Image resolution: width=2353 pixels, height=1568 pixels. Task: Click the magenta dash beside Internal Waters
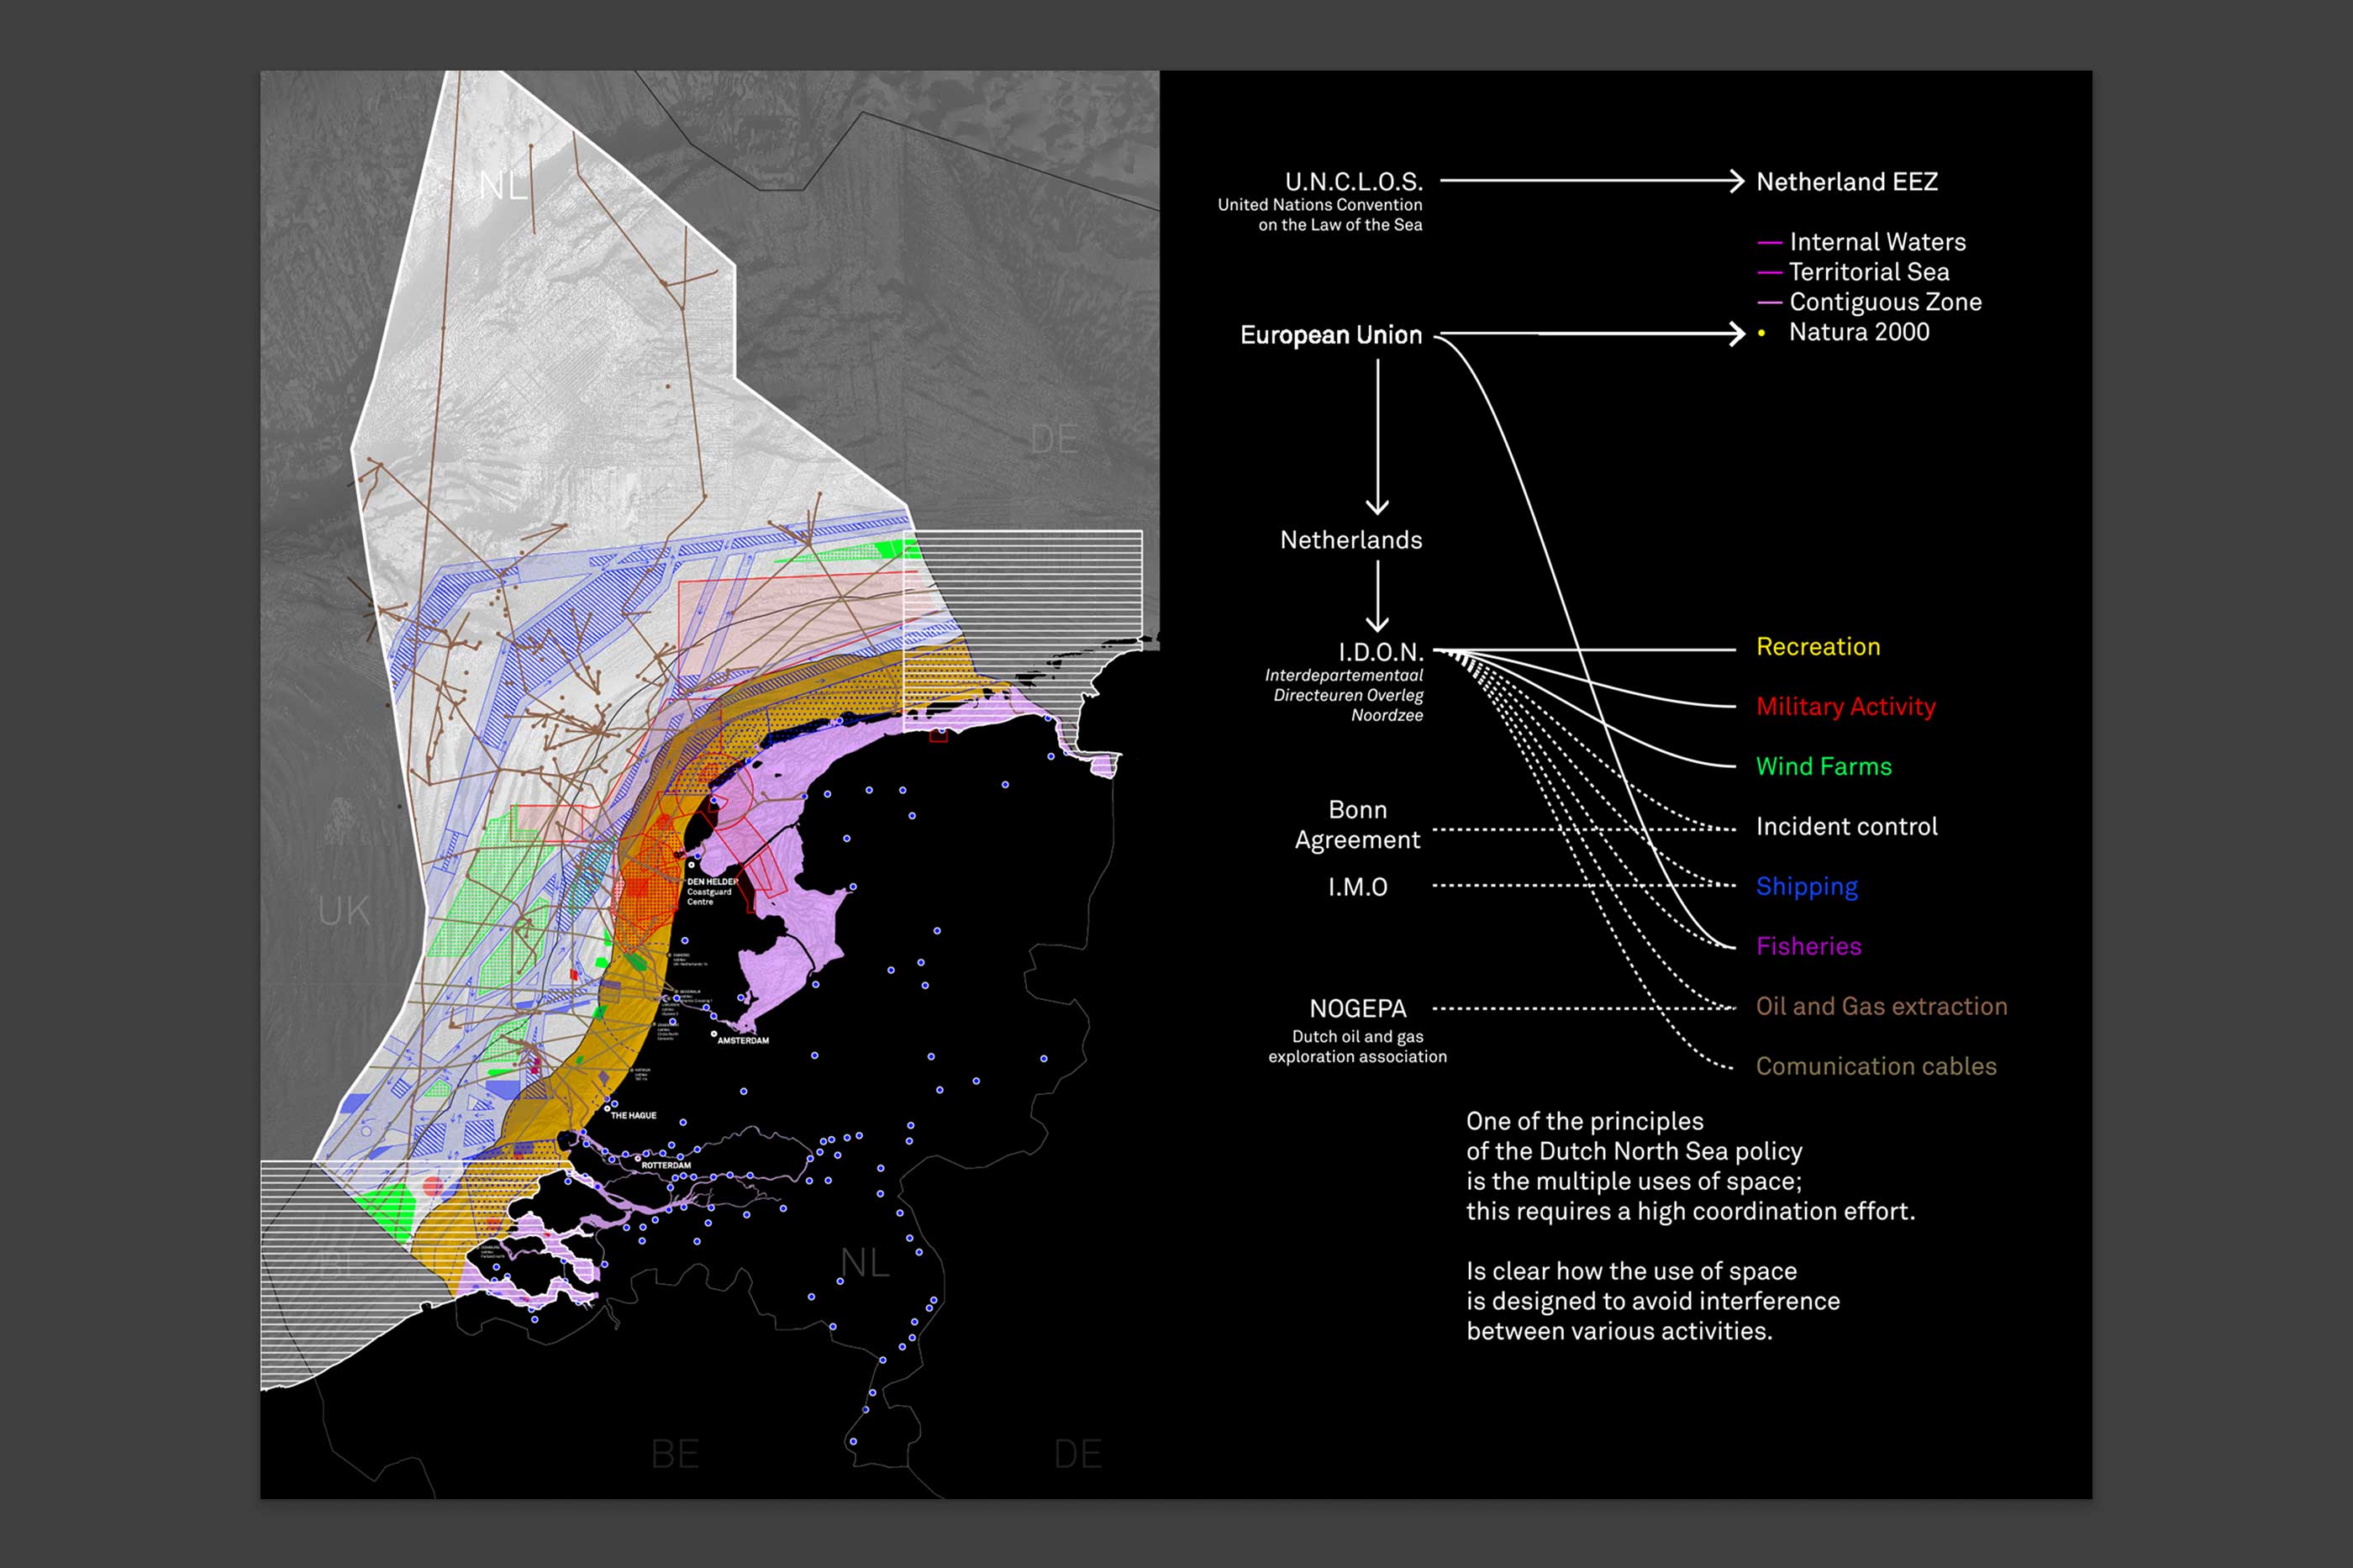1769,243
